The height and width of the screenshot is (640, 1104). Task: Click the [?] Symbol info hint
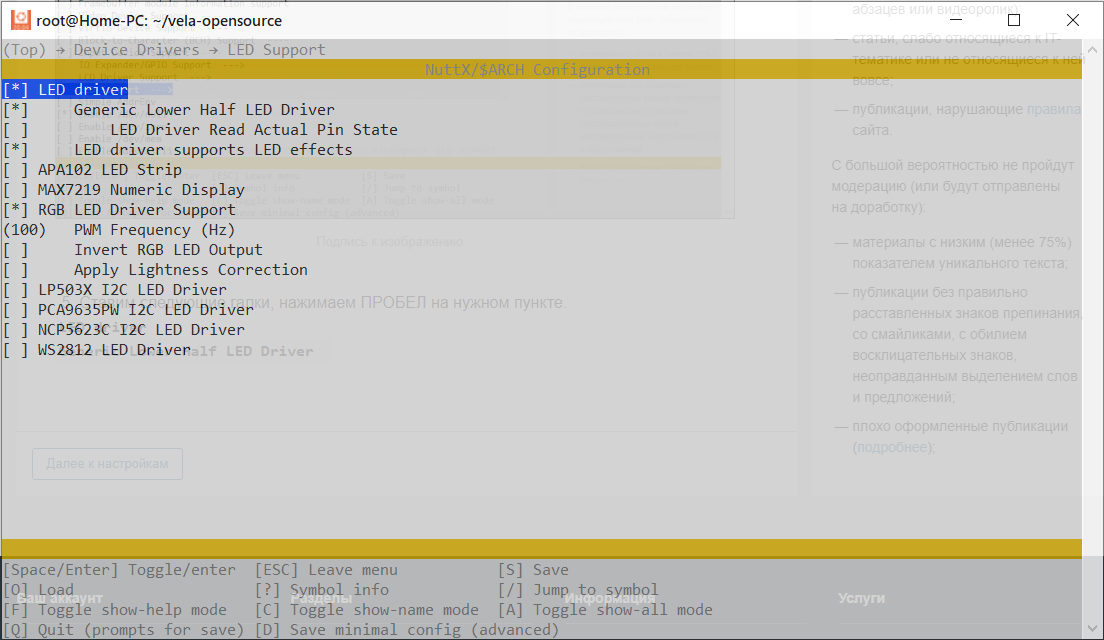(x=322, y=590)
